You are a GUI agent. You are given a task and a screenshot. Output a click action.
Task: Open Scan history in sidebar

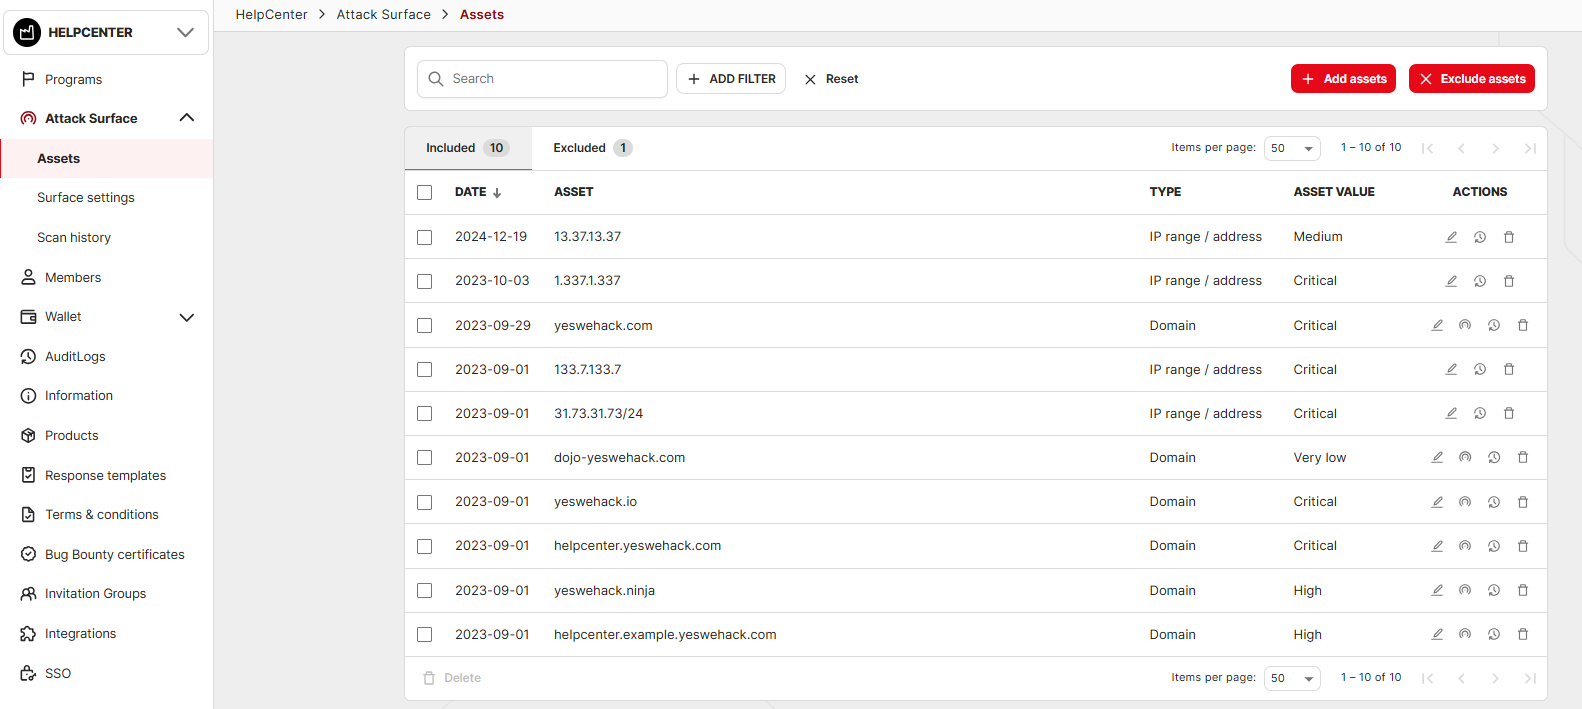pyautogui.click(x=74, y=238)
